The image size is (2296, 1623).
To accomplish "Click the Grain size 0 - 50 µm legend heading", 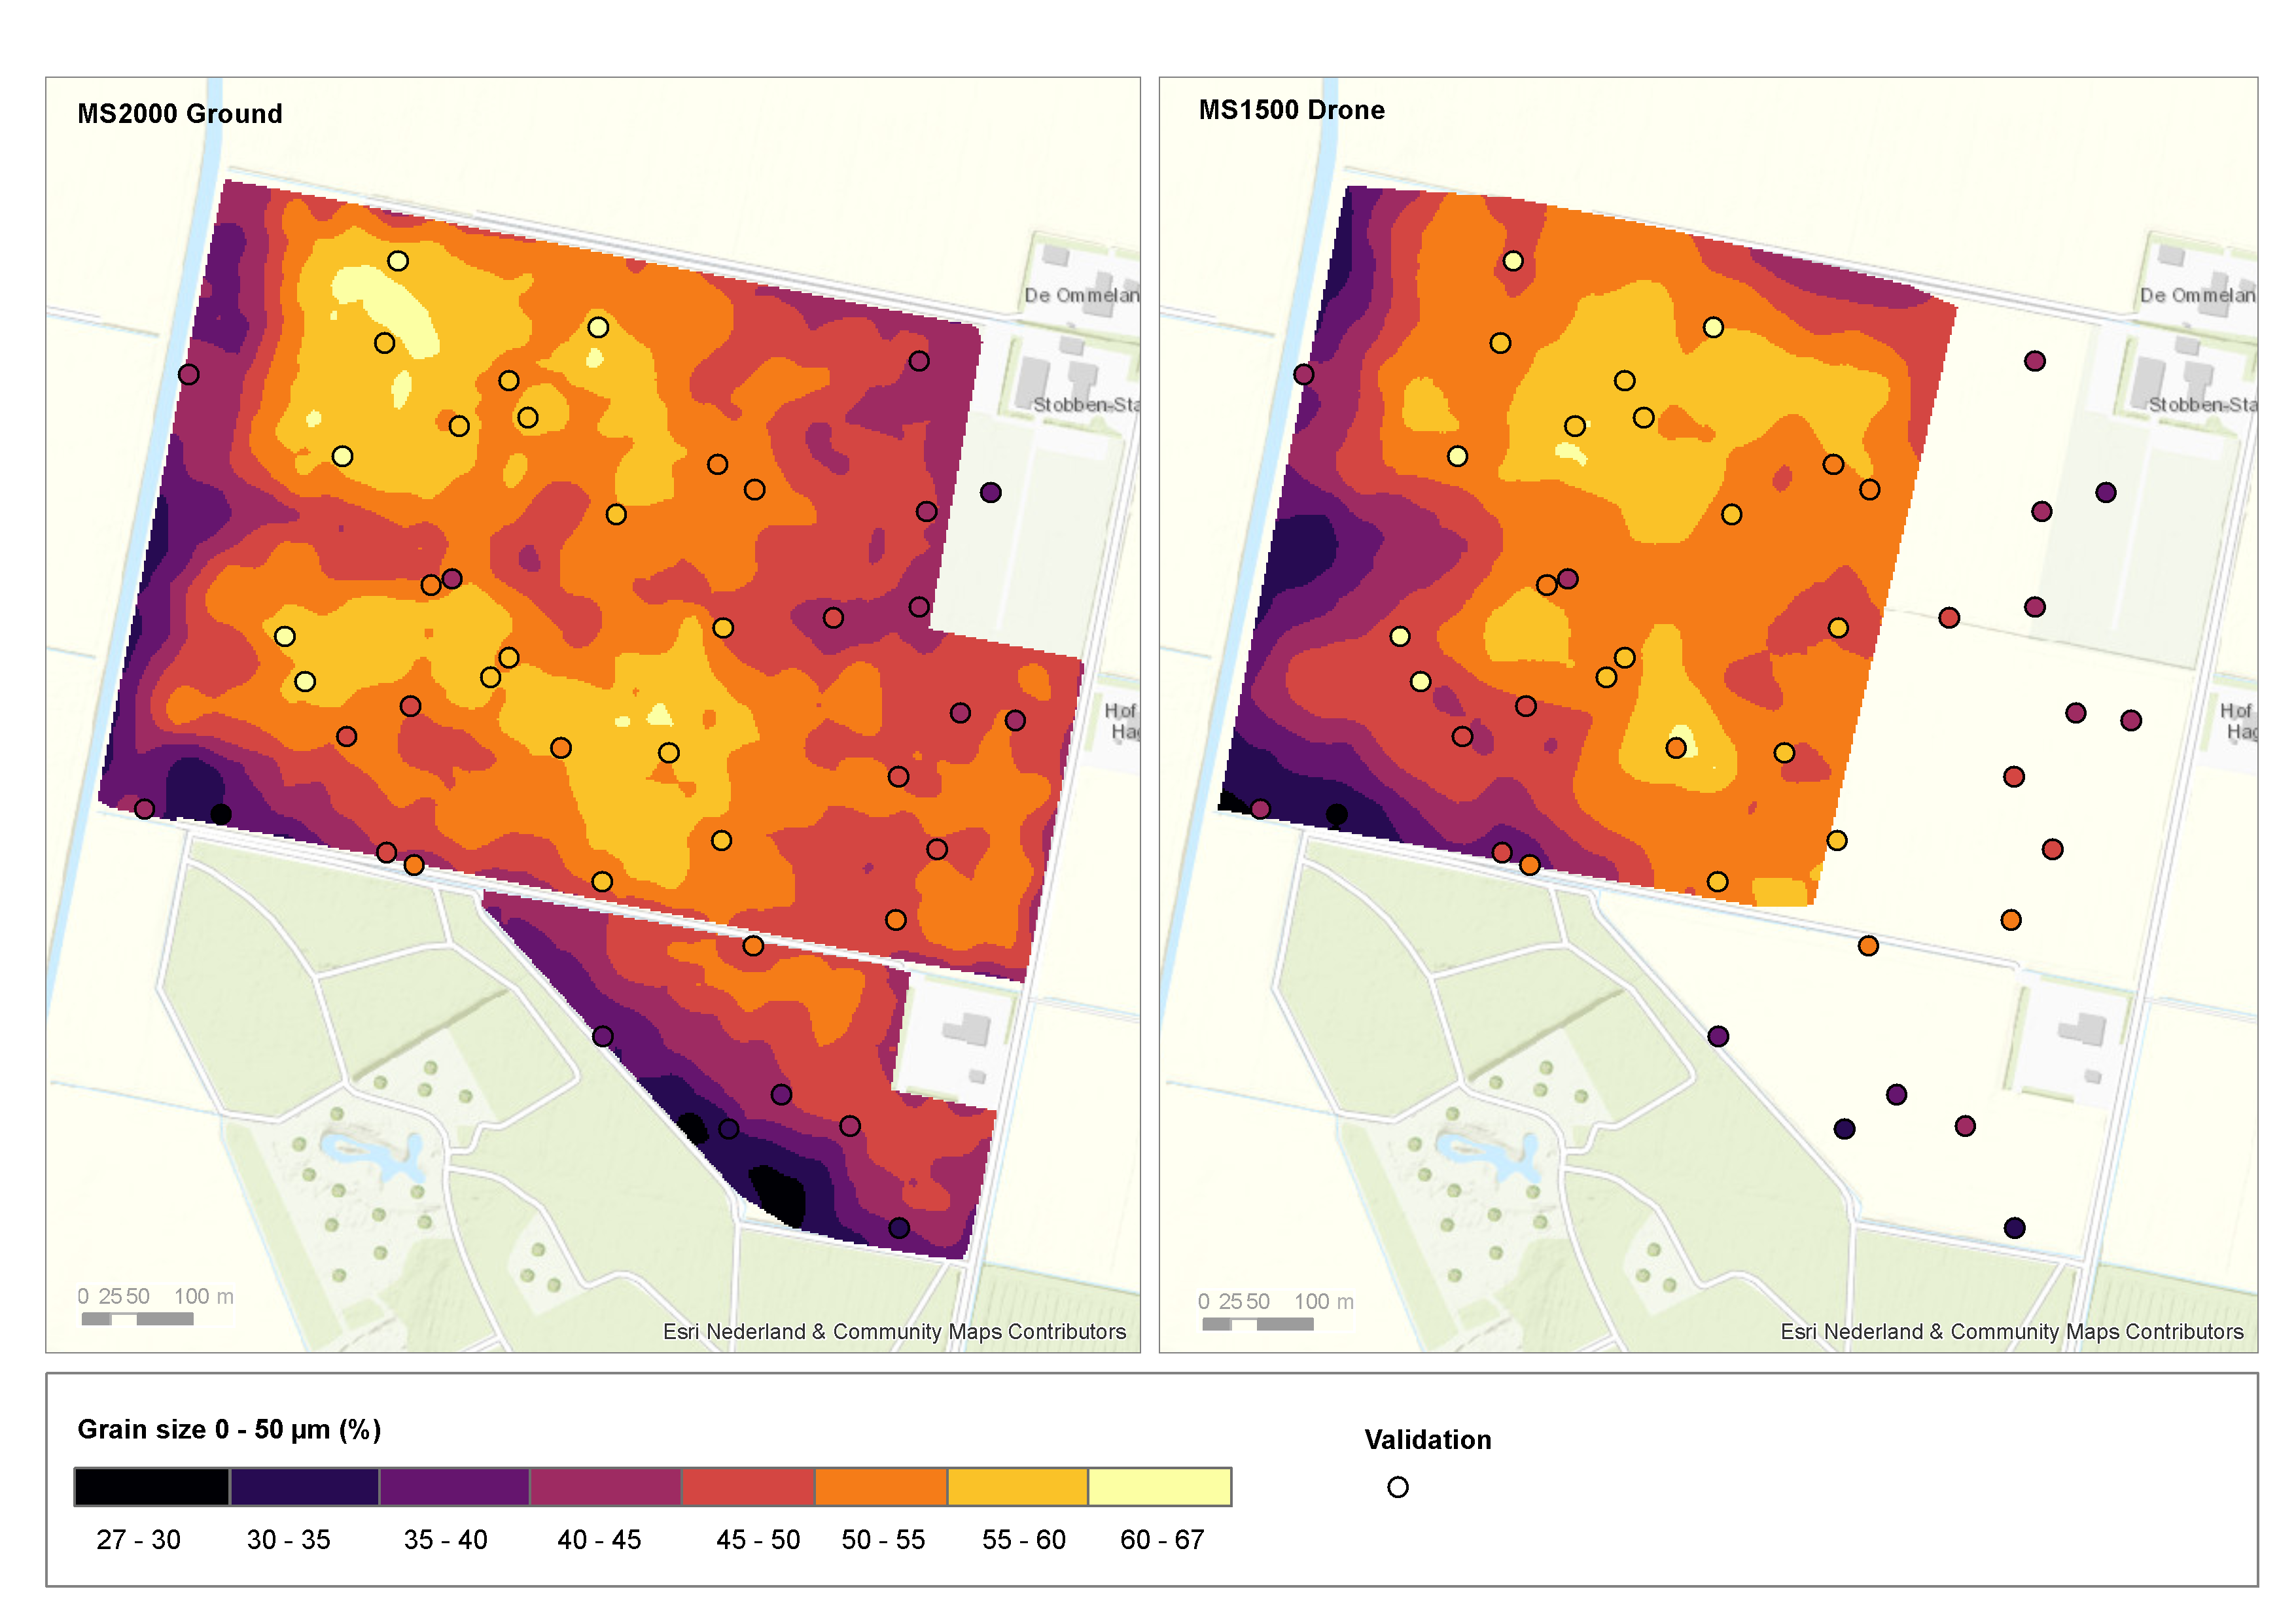I will coord(229,1429).
